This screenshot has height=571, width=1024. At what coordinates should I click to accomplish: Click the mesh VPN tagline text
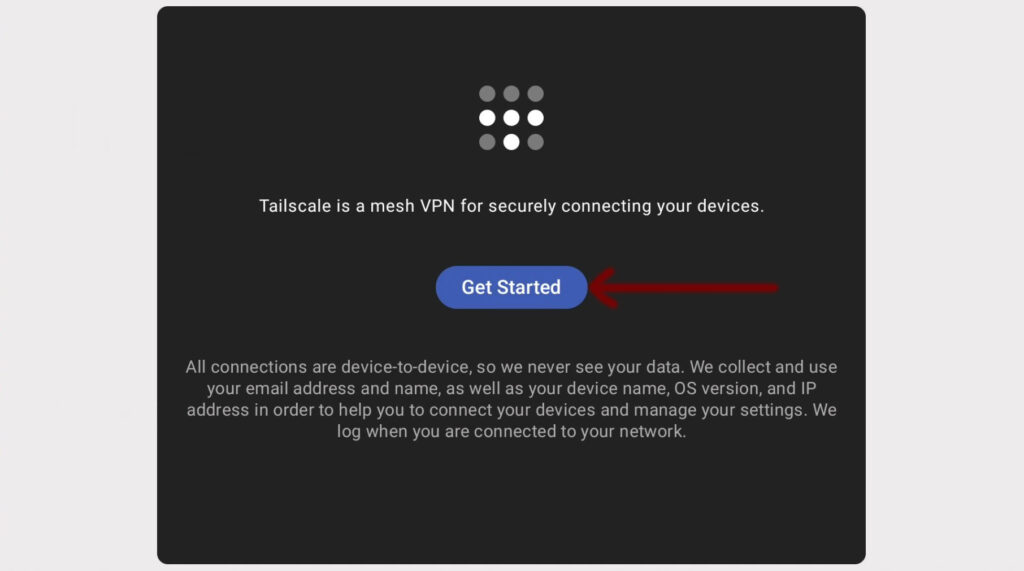[511, 206]
